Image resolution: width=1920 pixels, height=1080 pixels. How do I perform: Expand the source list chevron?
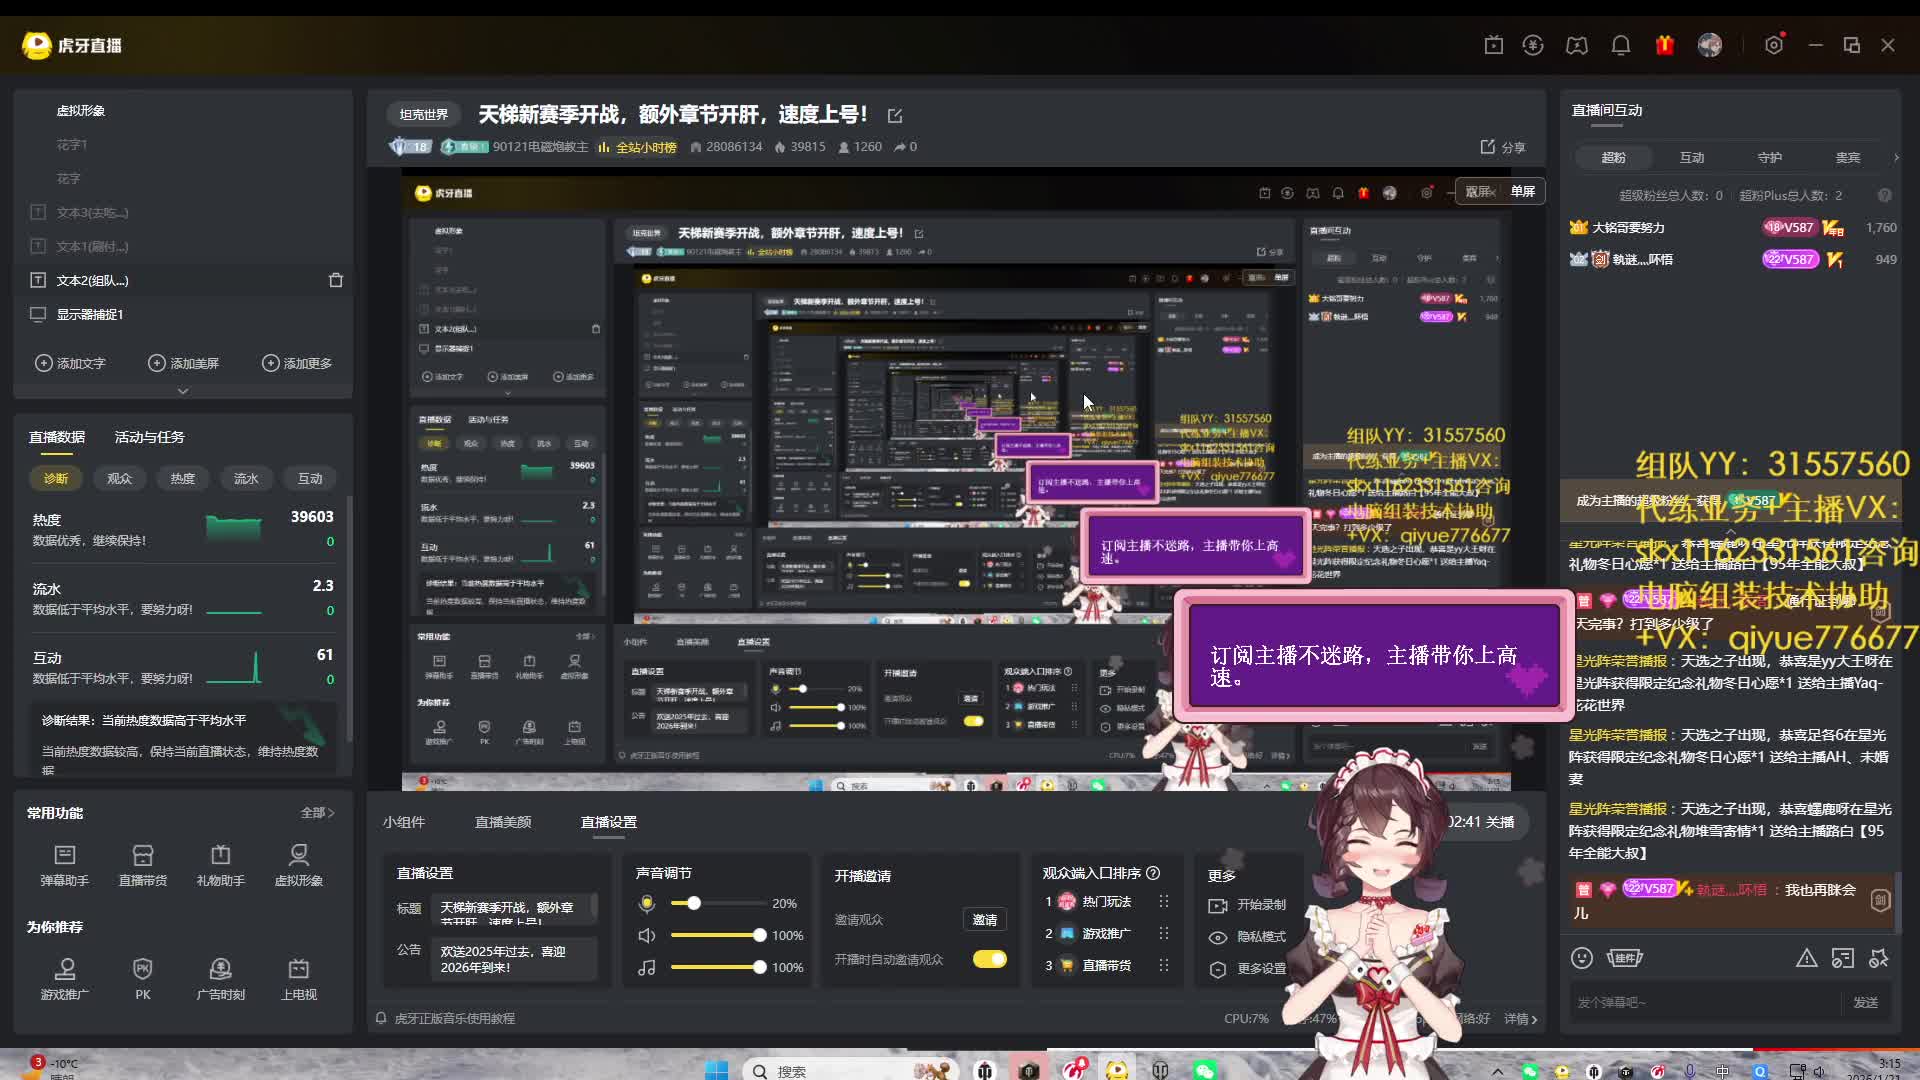pyautogui.click(x=182, y=391)
